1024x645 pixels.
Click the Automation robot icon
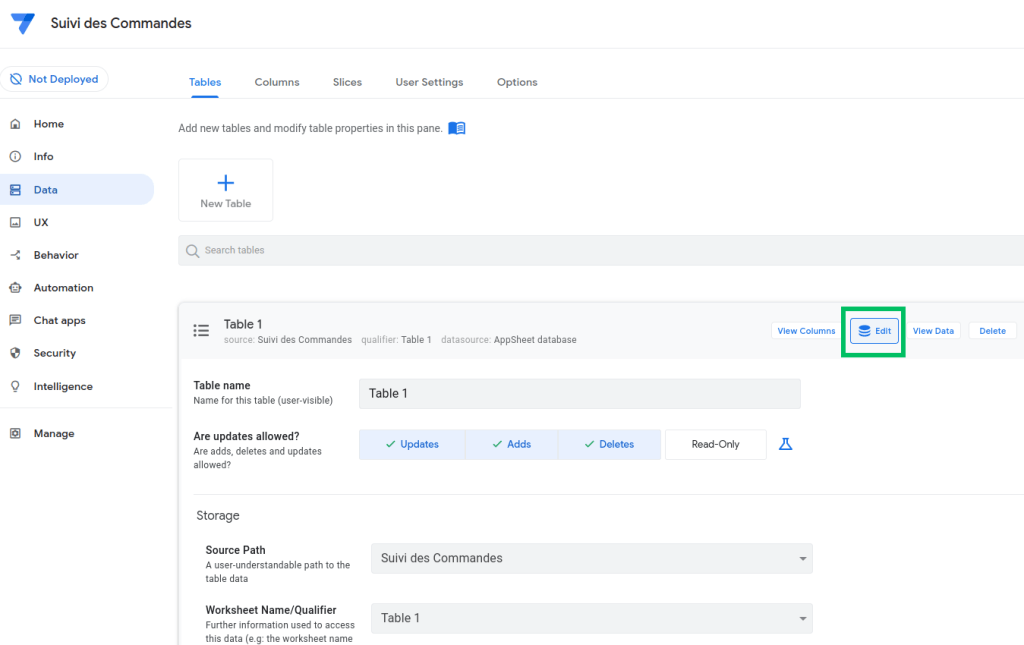coord(16,288)
